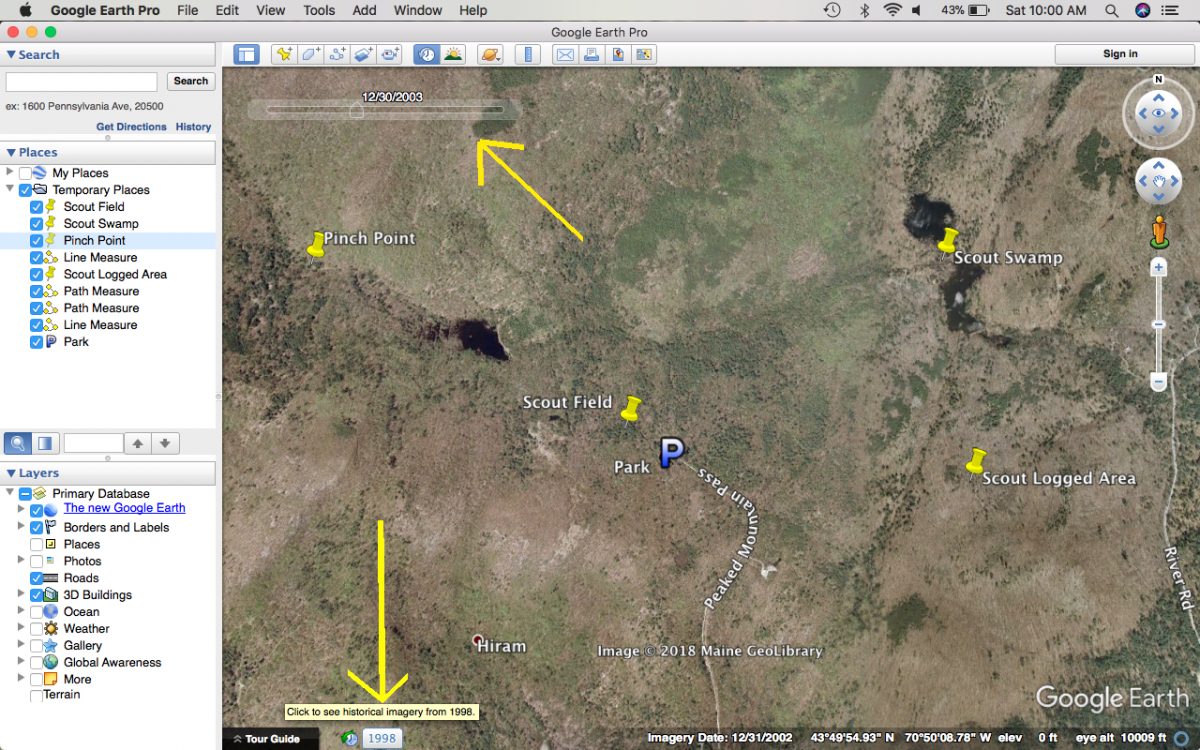The height and width of the screenshot is (750, 1200).
Task: Click the Park P marker on map
Action: click(x=671, y=452)
